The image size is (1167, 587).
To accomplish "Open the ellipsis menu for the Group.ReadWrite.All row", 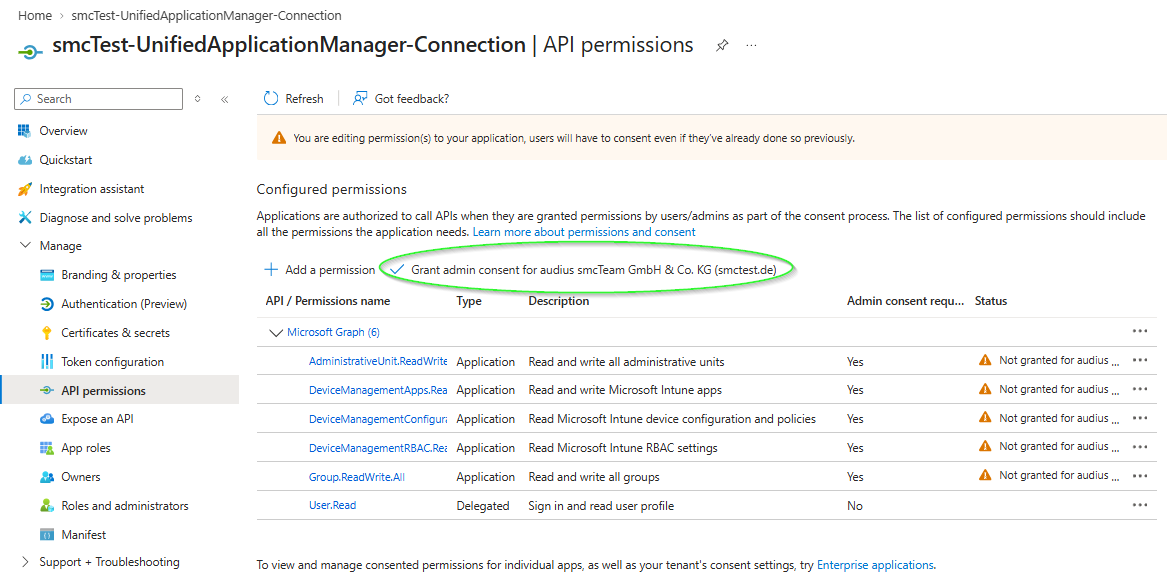I will 1139,476.
